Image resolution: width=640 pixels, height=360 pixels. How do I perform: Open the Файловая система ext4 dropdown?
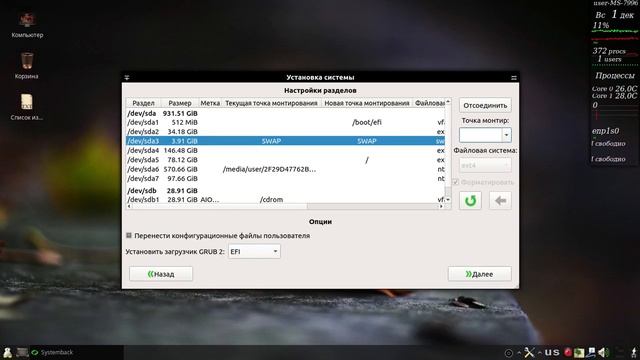(x=485, y=165)
